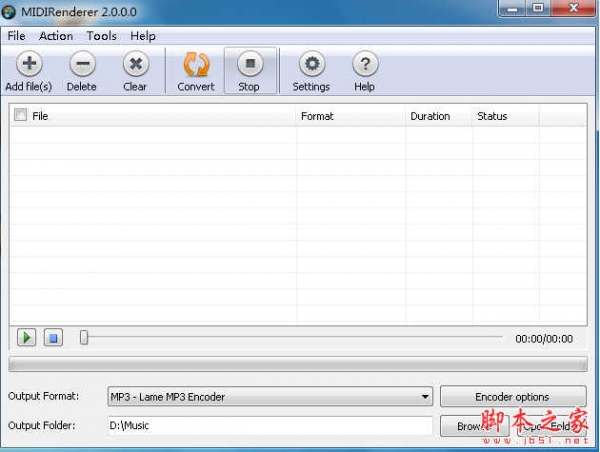The image size is (600, 452).
Task: Toggle the select-all checkbox in File header
Action: (x=20, y=115)
